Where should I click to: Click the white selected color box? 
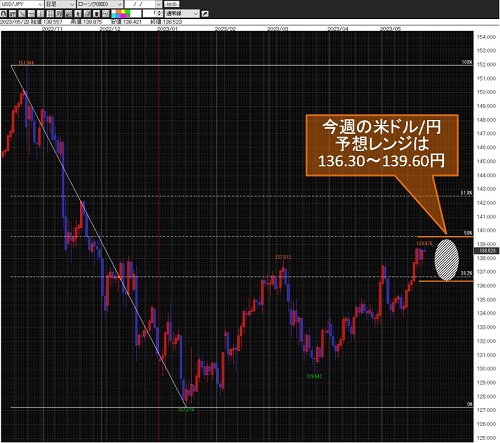(136, 14)
